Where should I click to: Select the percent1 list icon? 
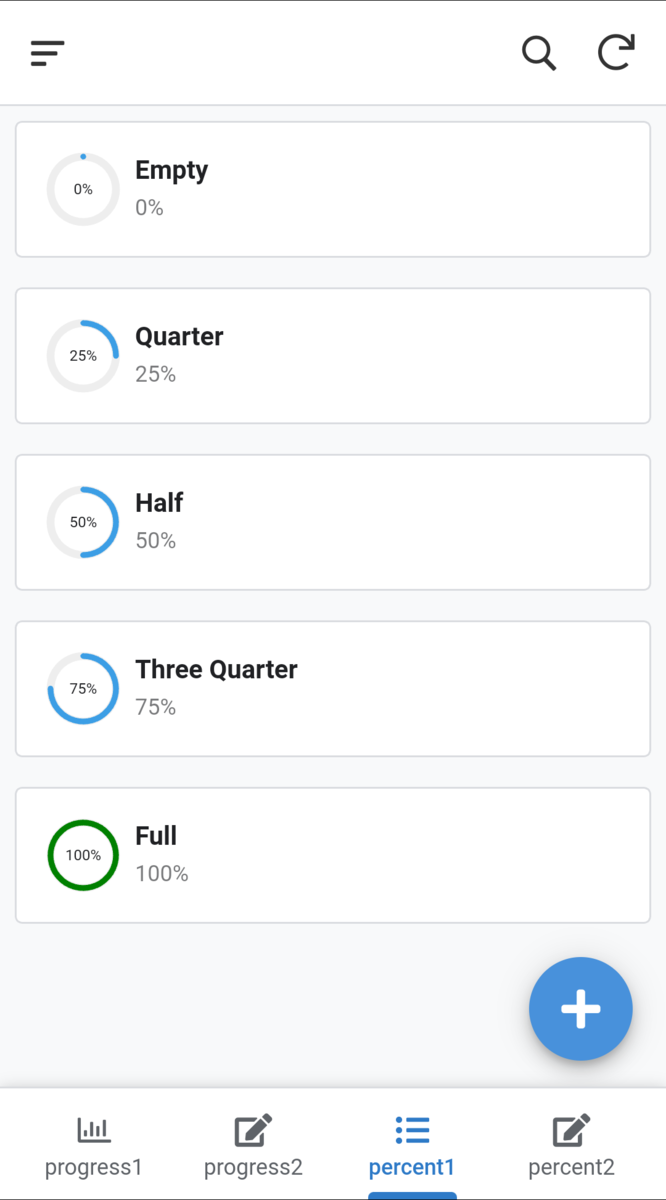tap(412, 1130)
